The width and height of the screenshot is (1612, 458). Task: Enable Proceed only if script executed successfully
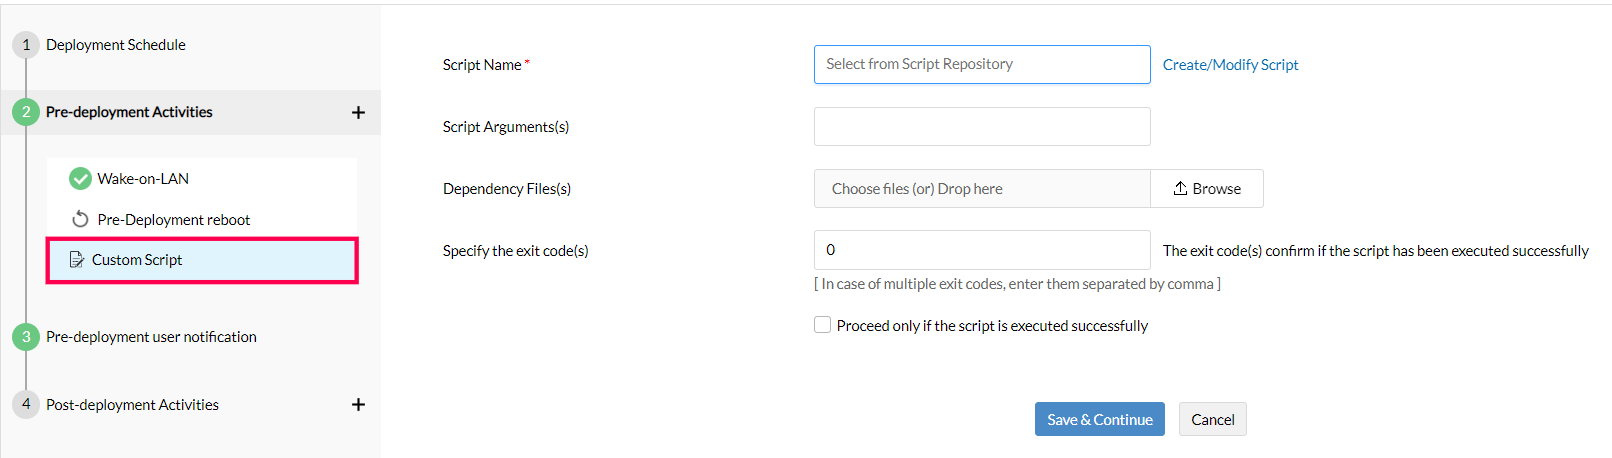823,325
